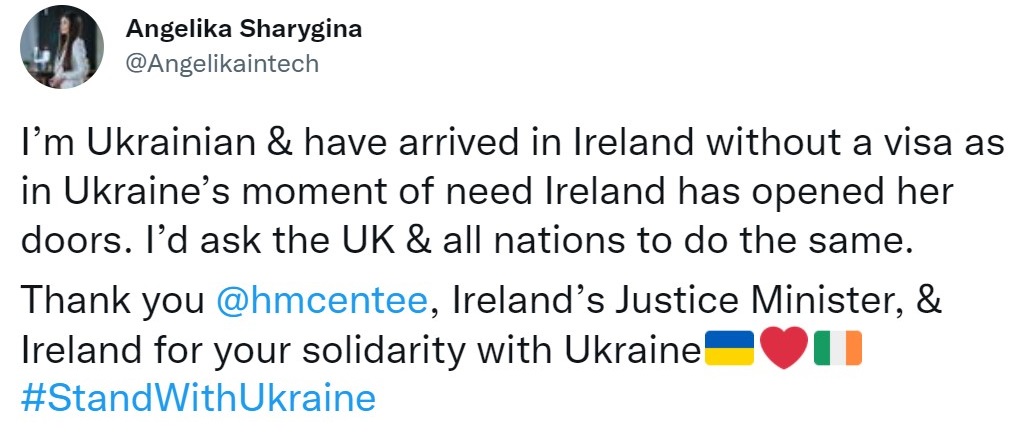
Task: Open Angelika Sharygina's round profile photo
Action: tap(62, 47)
